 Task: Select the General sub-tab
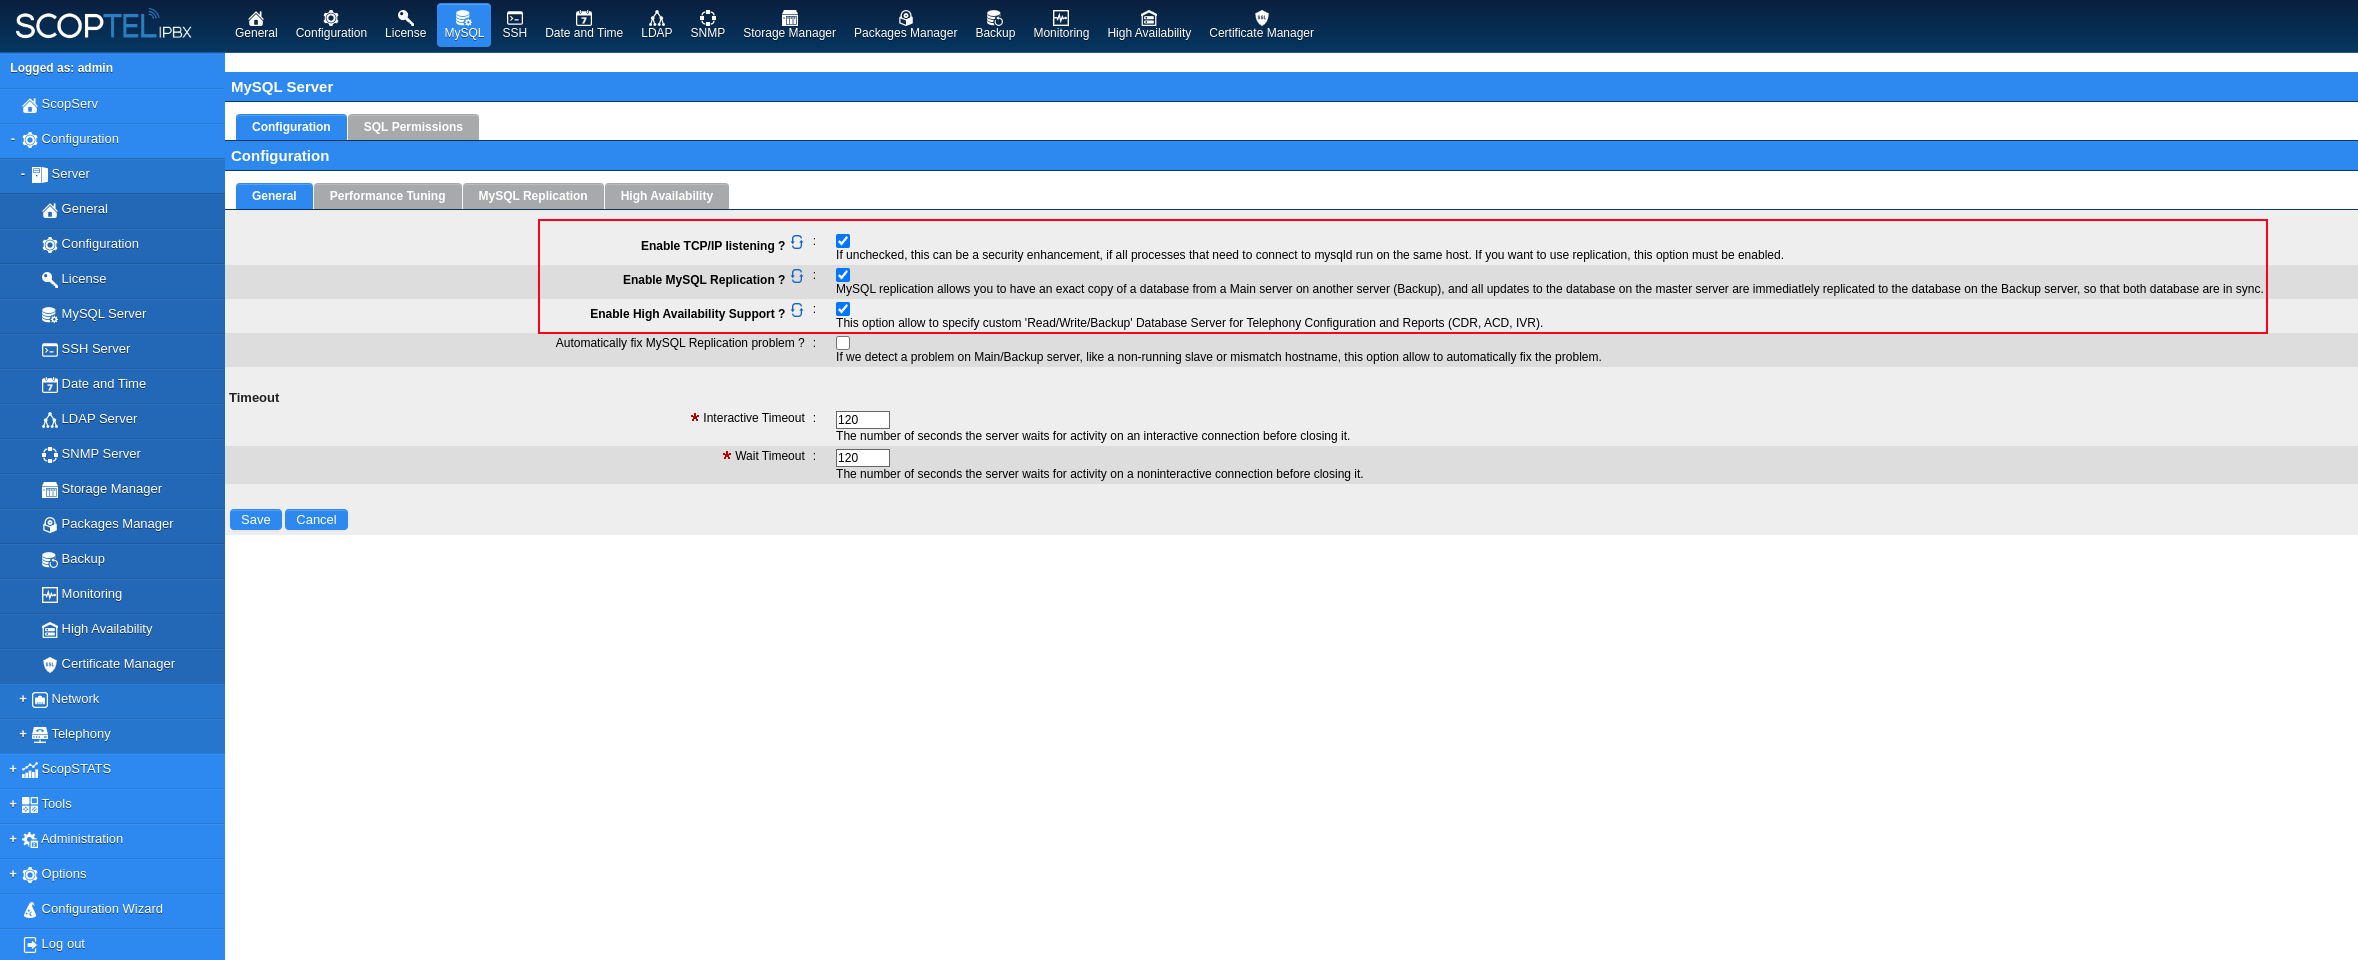(x=274, y=196)
